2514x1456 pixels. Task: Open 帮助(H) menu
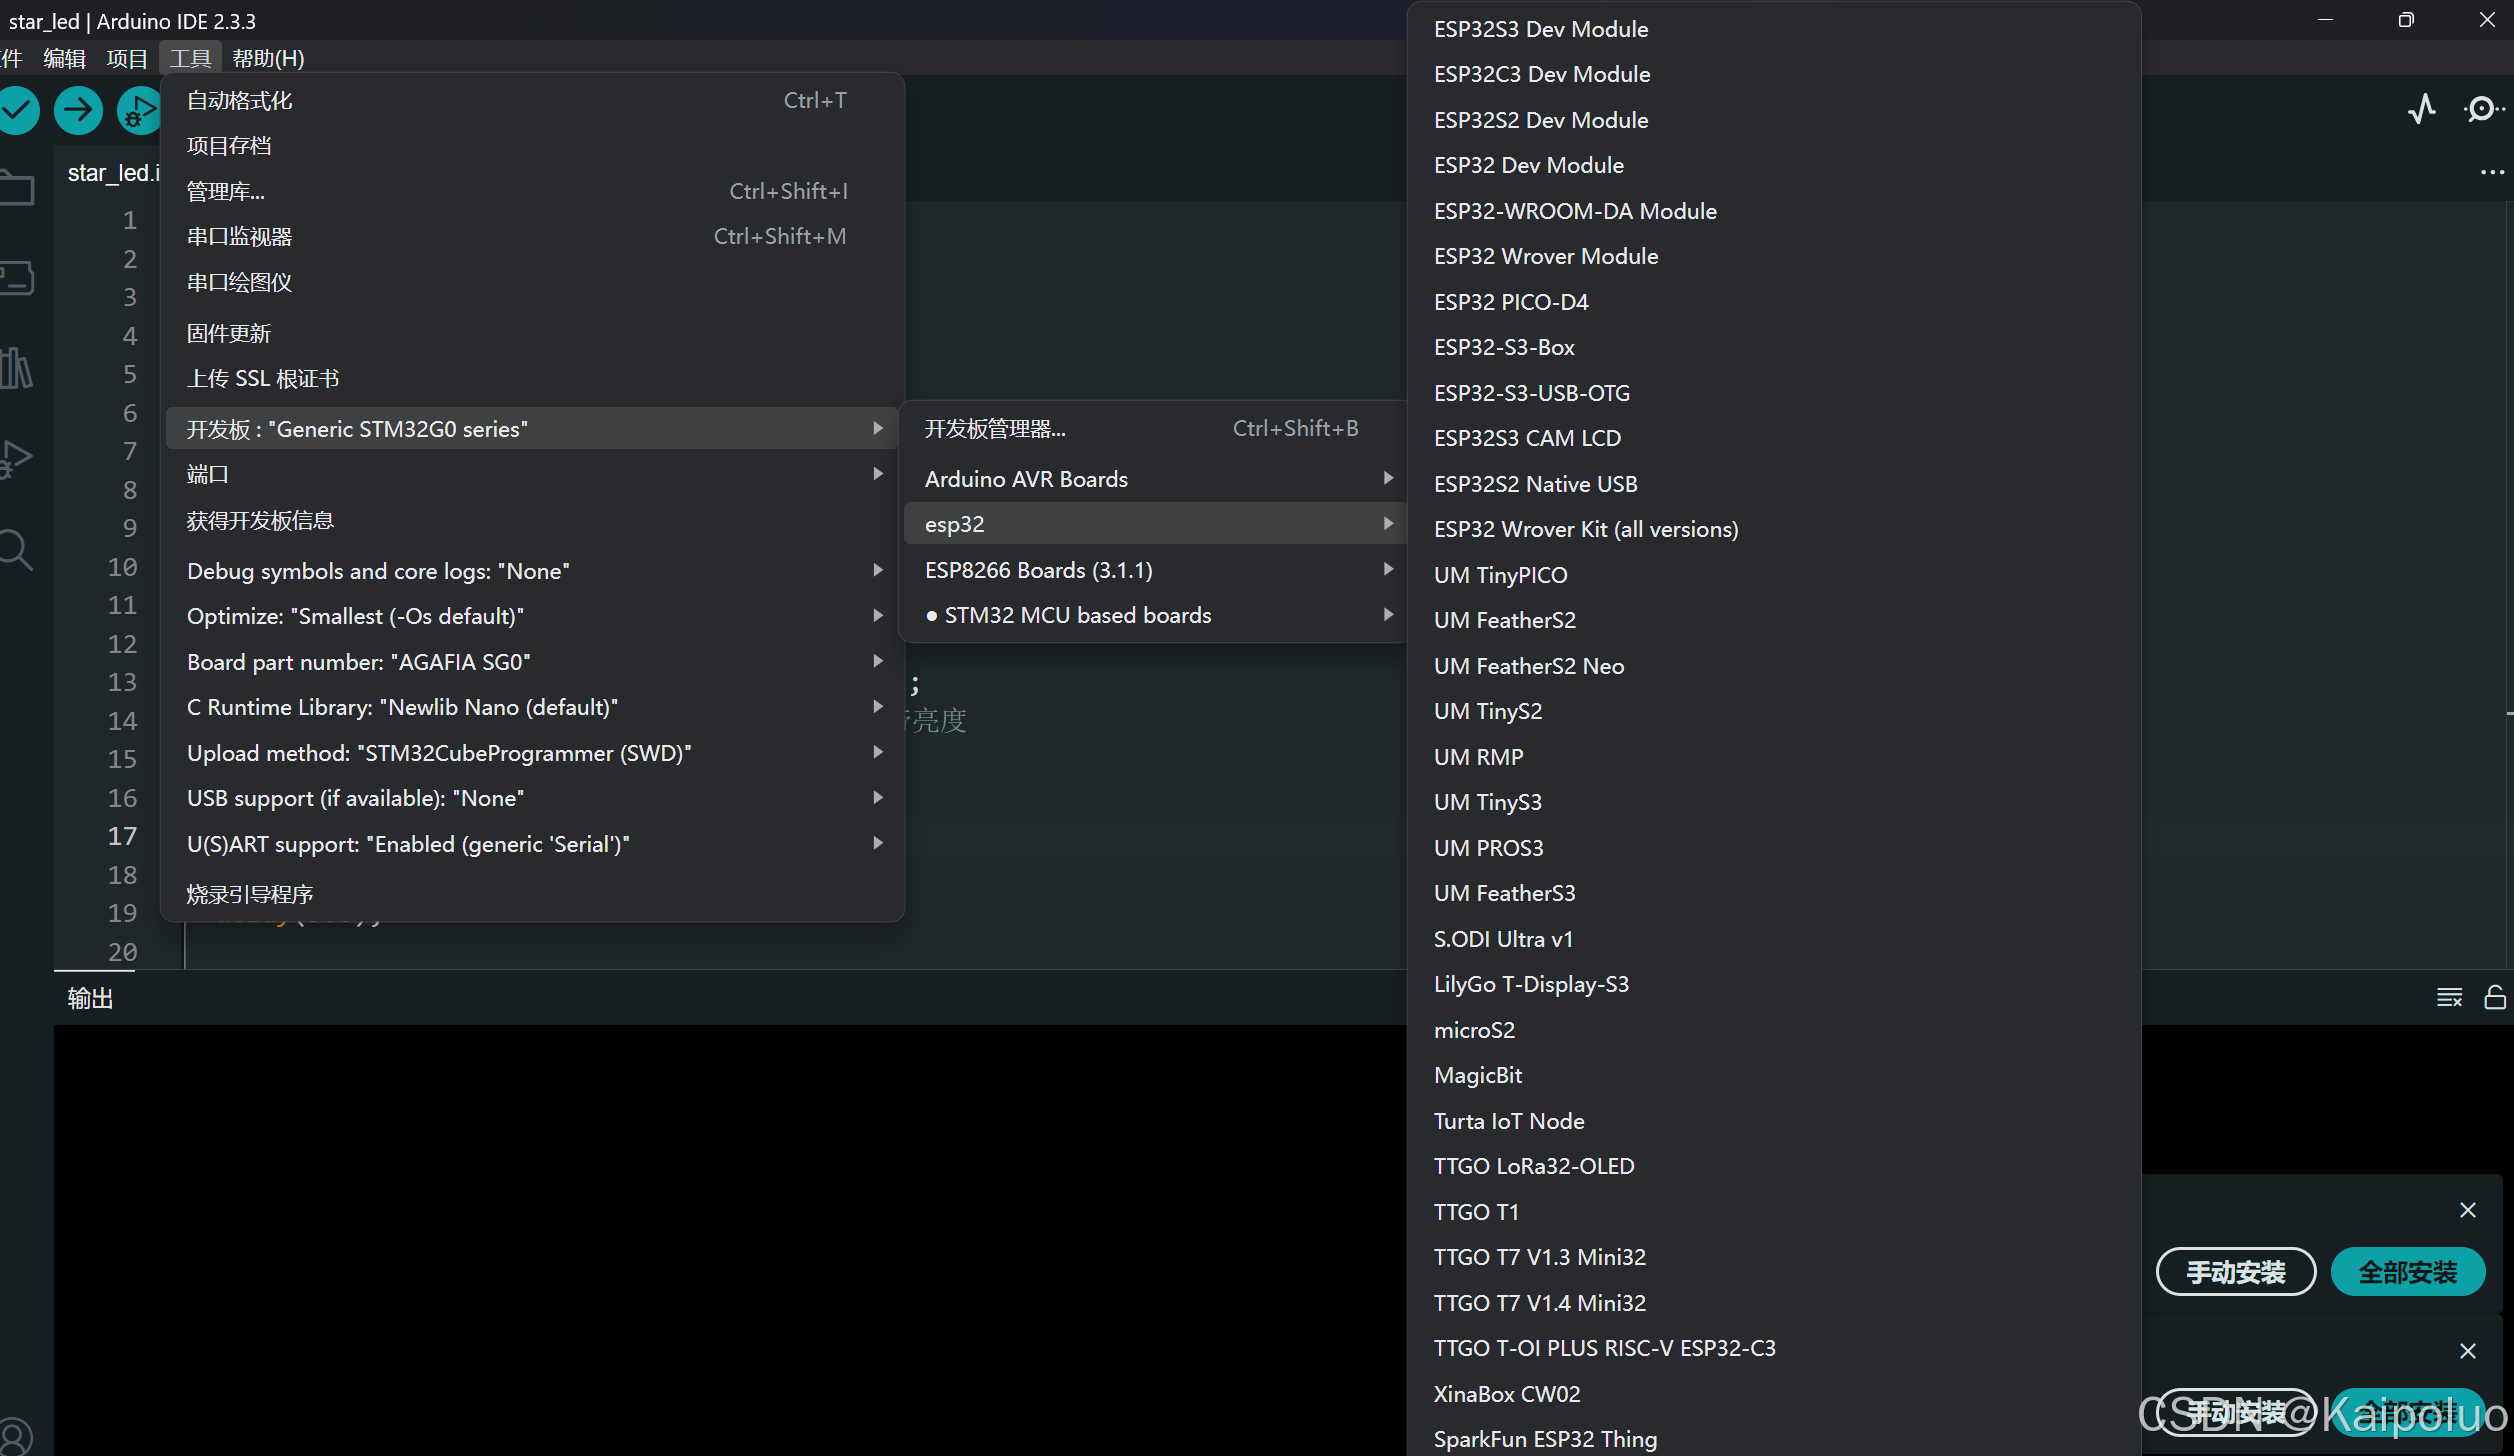pos(268,58)
